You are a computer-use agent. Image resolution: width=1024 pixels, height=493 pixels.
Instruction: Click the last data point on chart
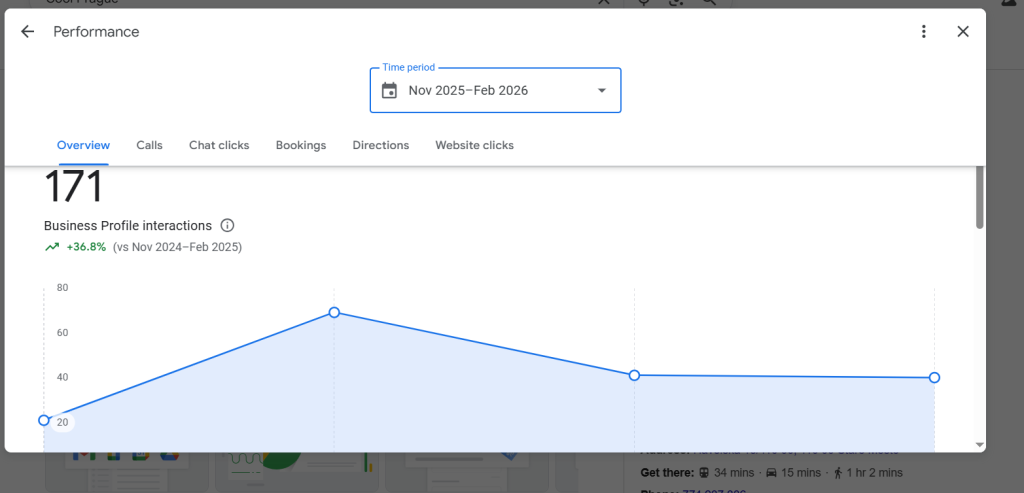[934, 378]
